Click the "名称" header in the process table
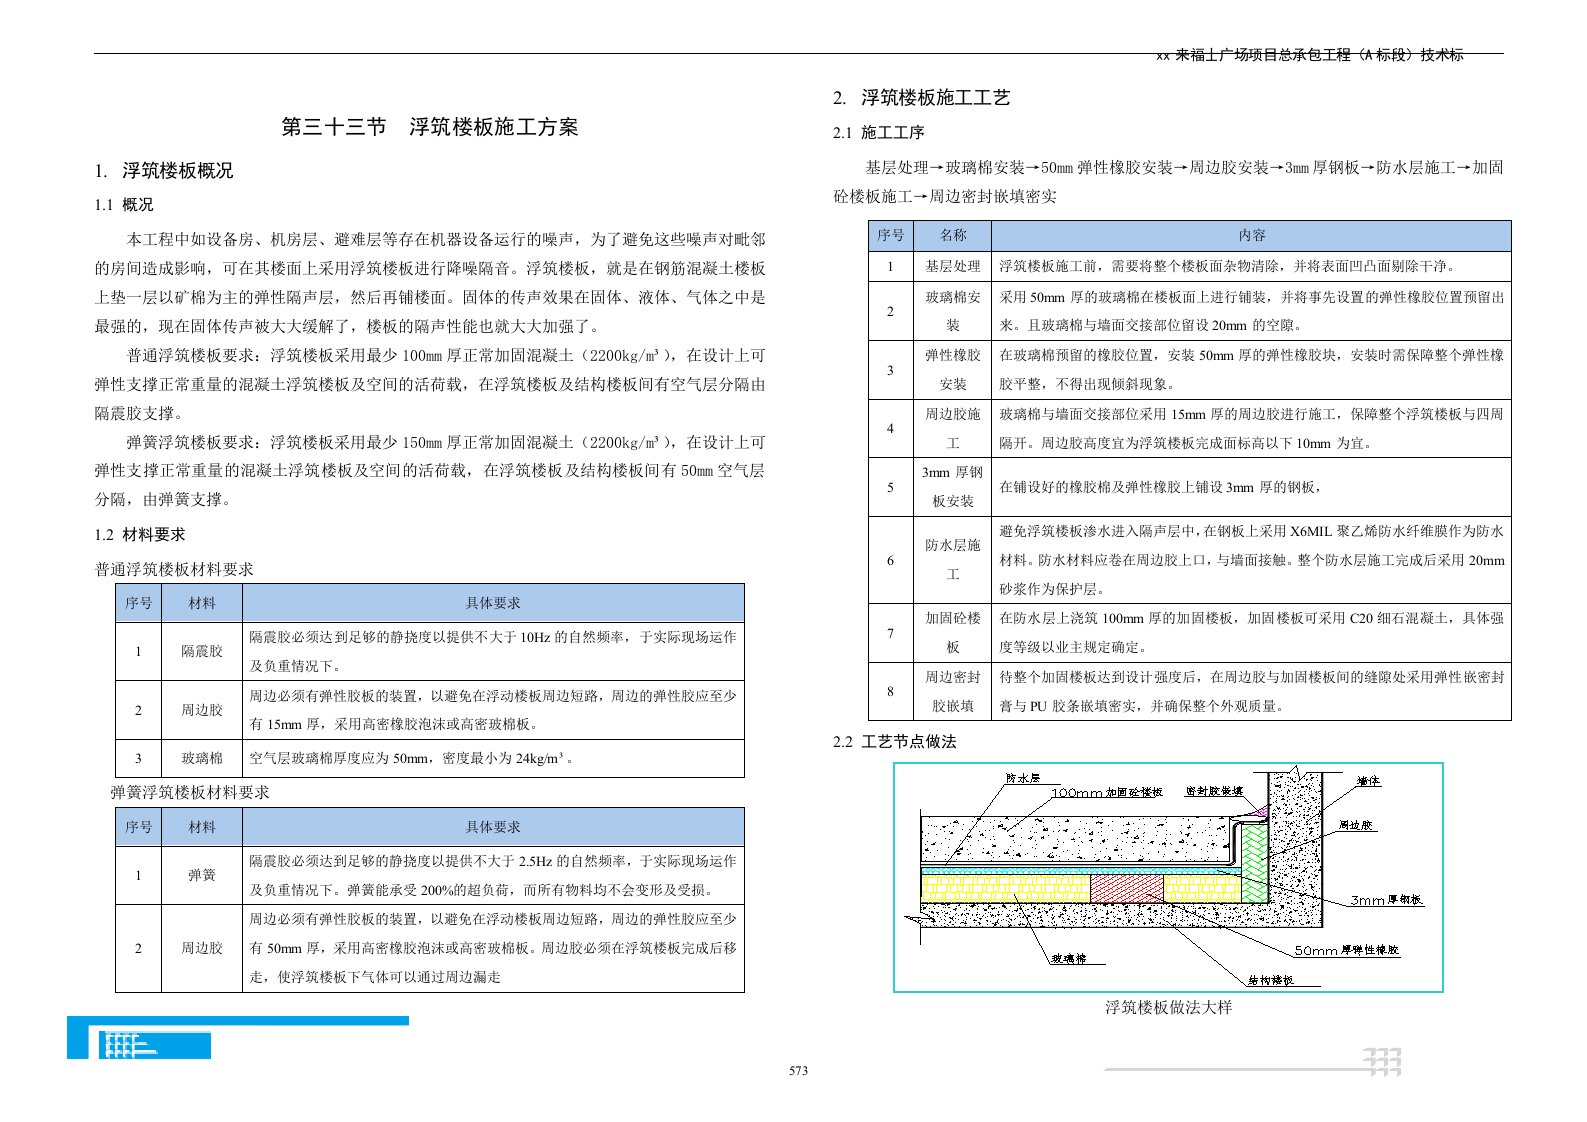The width and height of the screenshot is (1587, 1122). click(x=953, y=235)
